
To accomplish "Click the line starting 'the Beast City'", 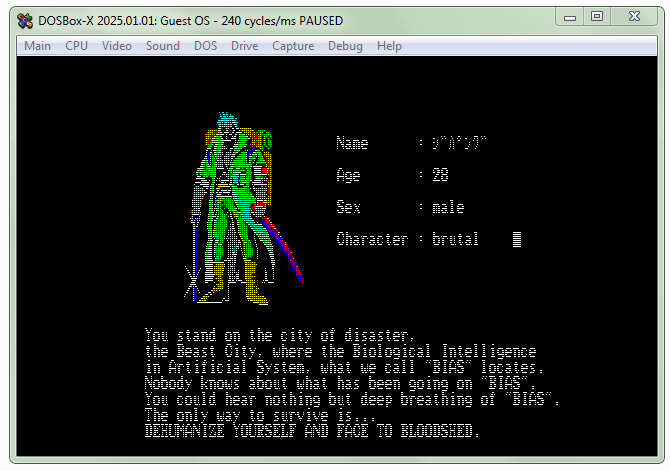I will 341,351.
